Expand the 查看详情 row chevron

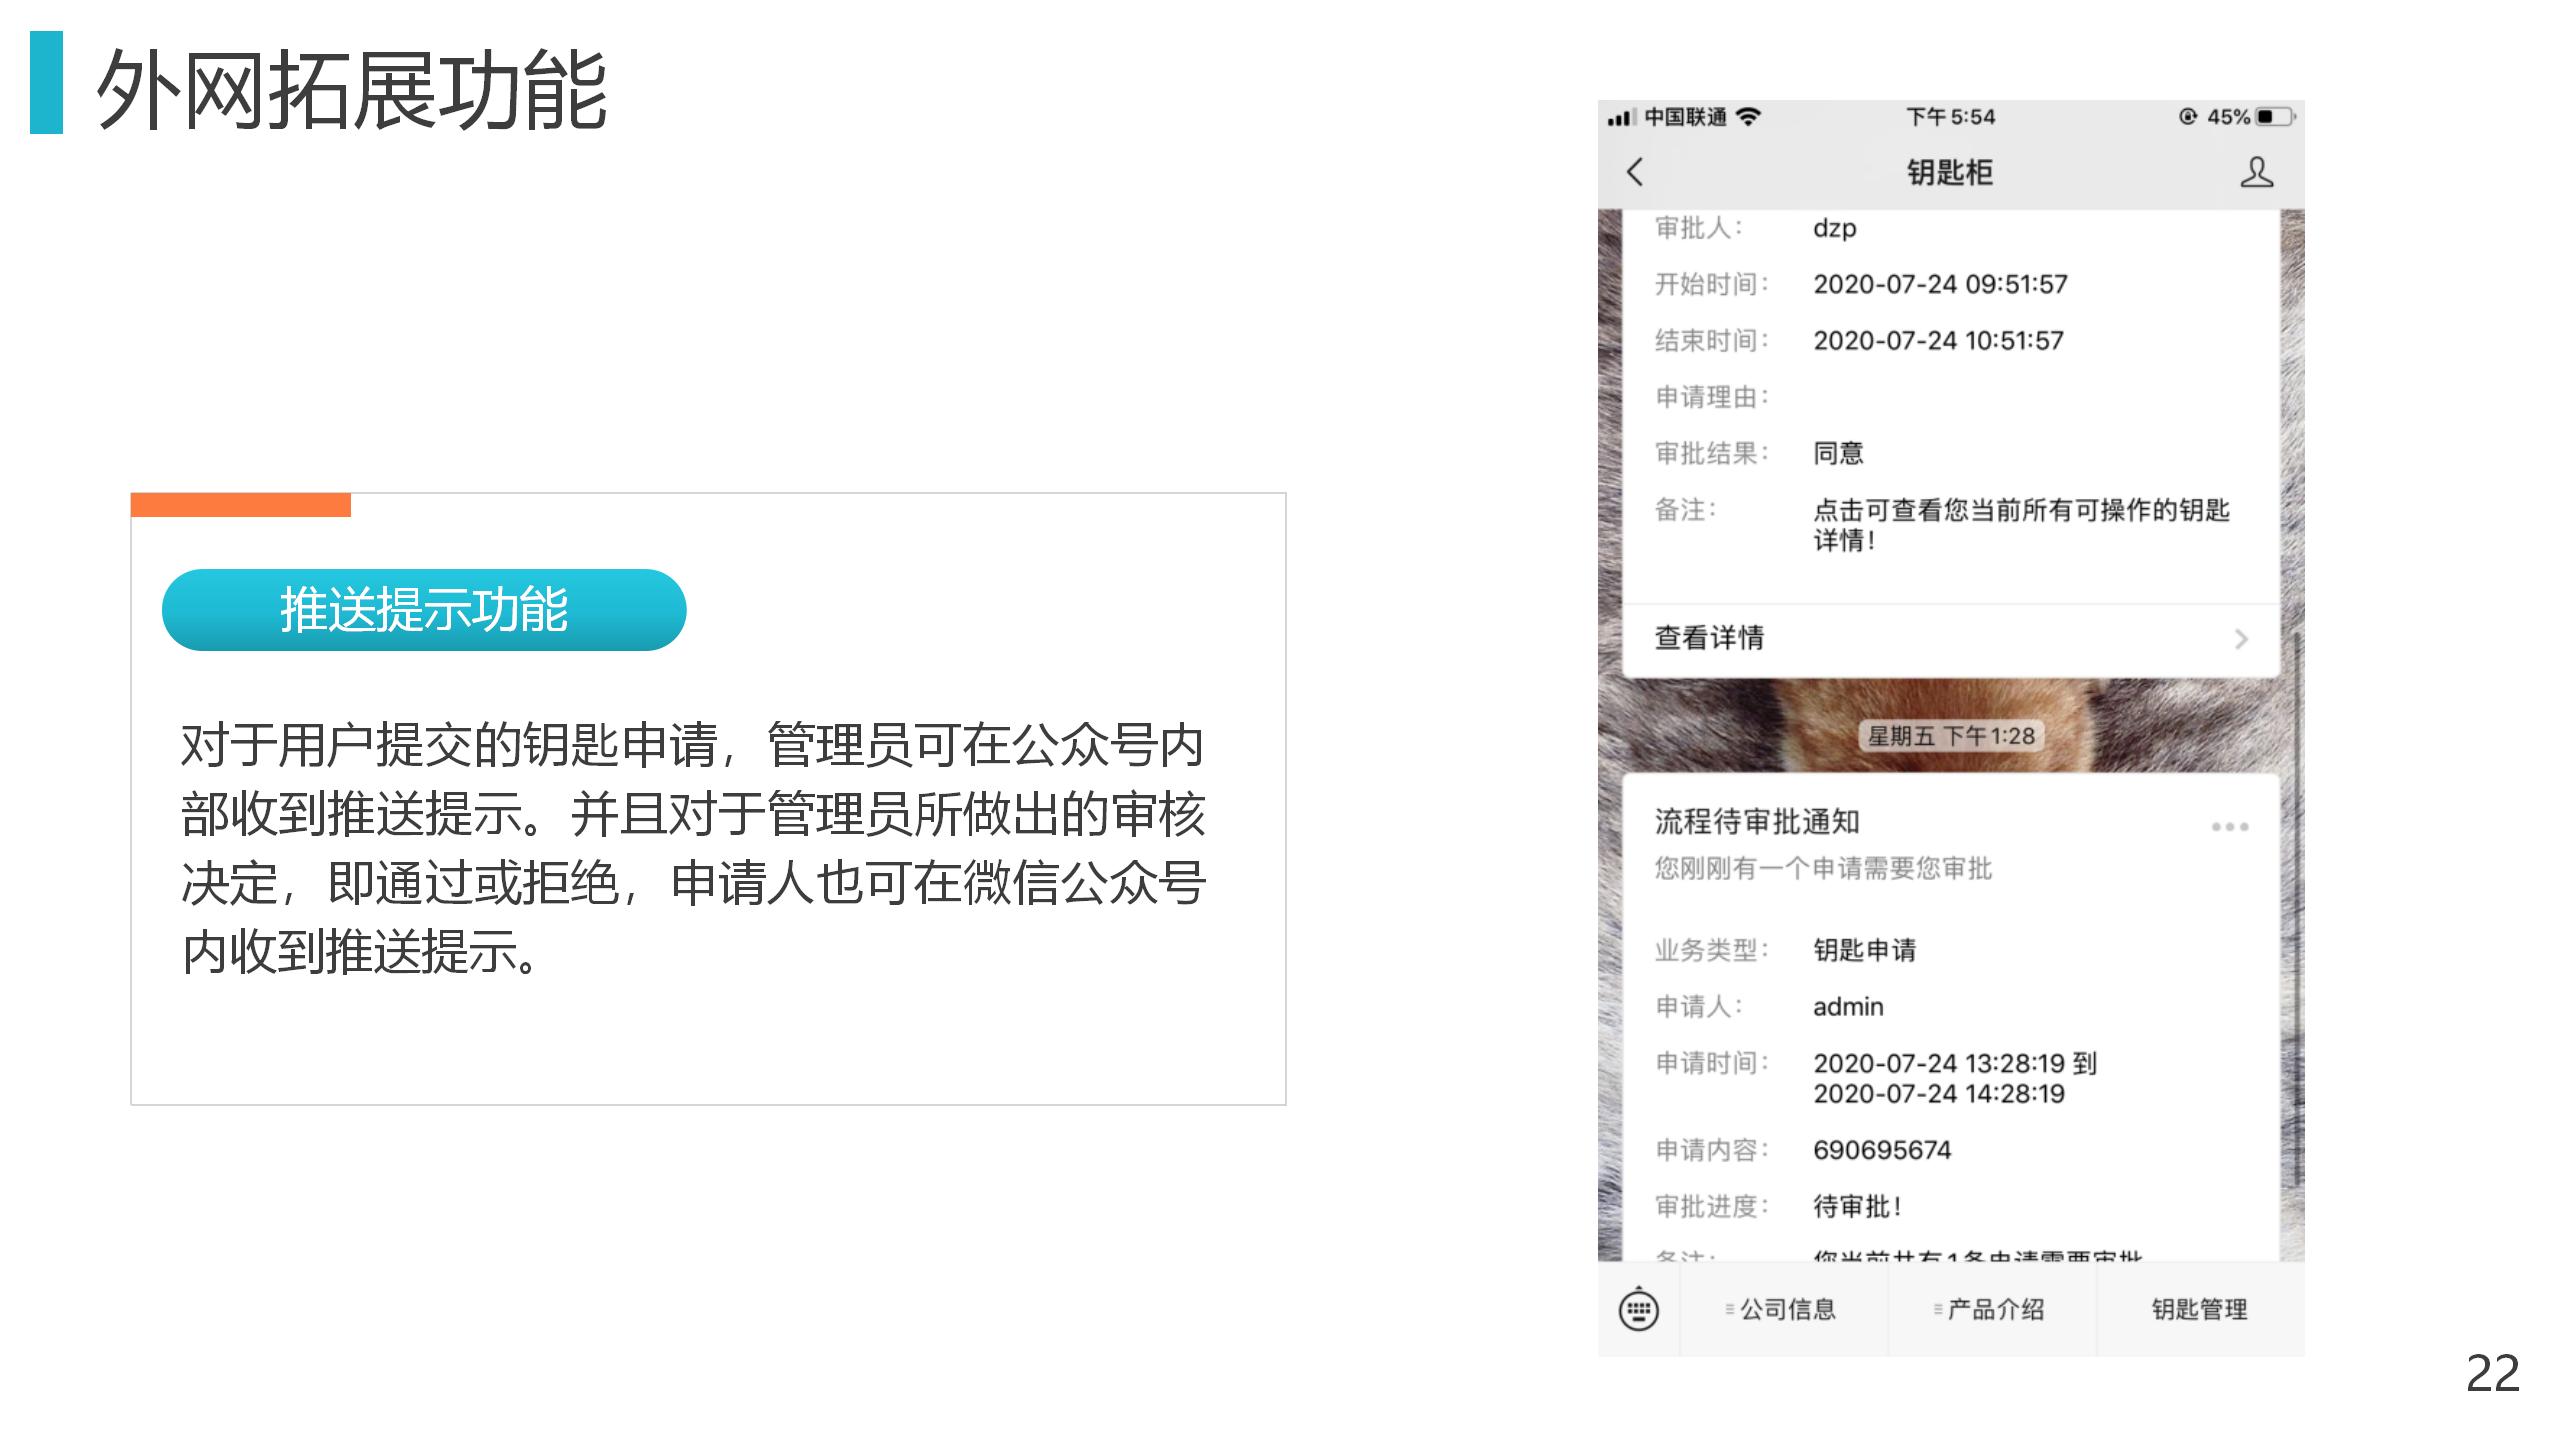coord(2241,639)
